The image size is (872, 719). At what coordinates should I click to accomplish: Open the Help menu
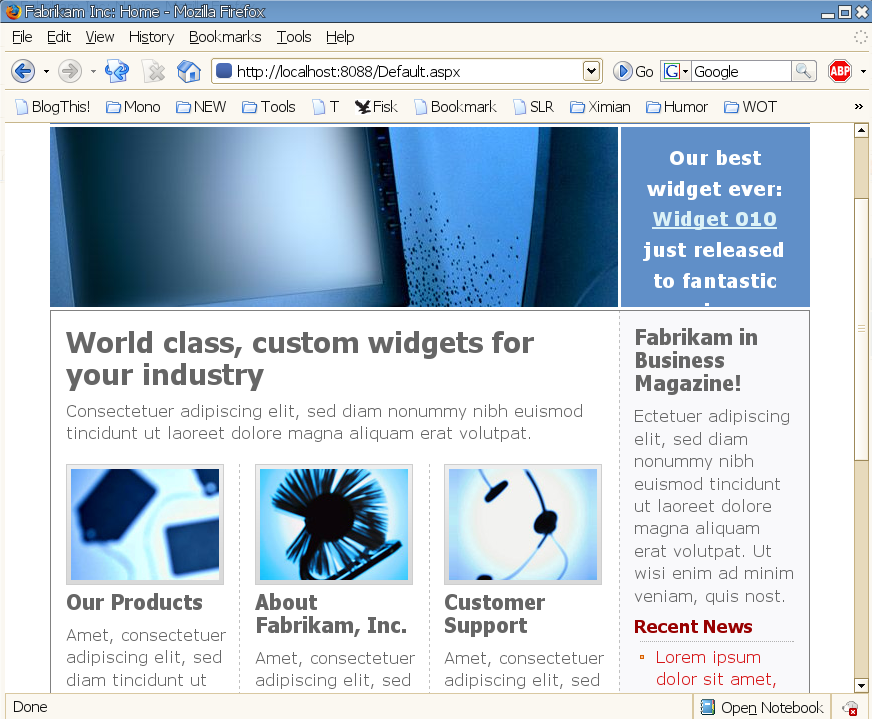[x=340, y=37]
